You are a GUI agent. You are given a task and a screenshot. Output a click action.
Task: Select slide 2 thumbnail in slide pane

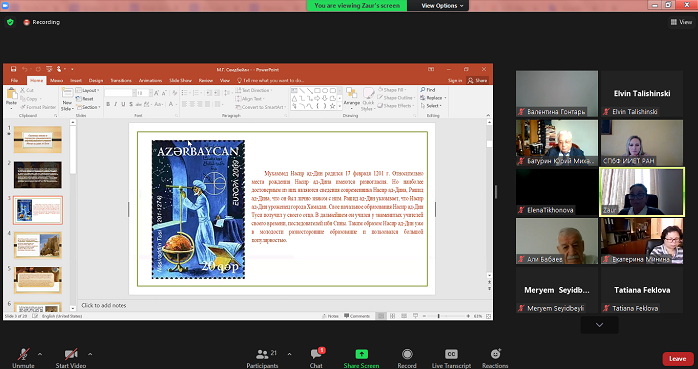click(x=38, y=174)
